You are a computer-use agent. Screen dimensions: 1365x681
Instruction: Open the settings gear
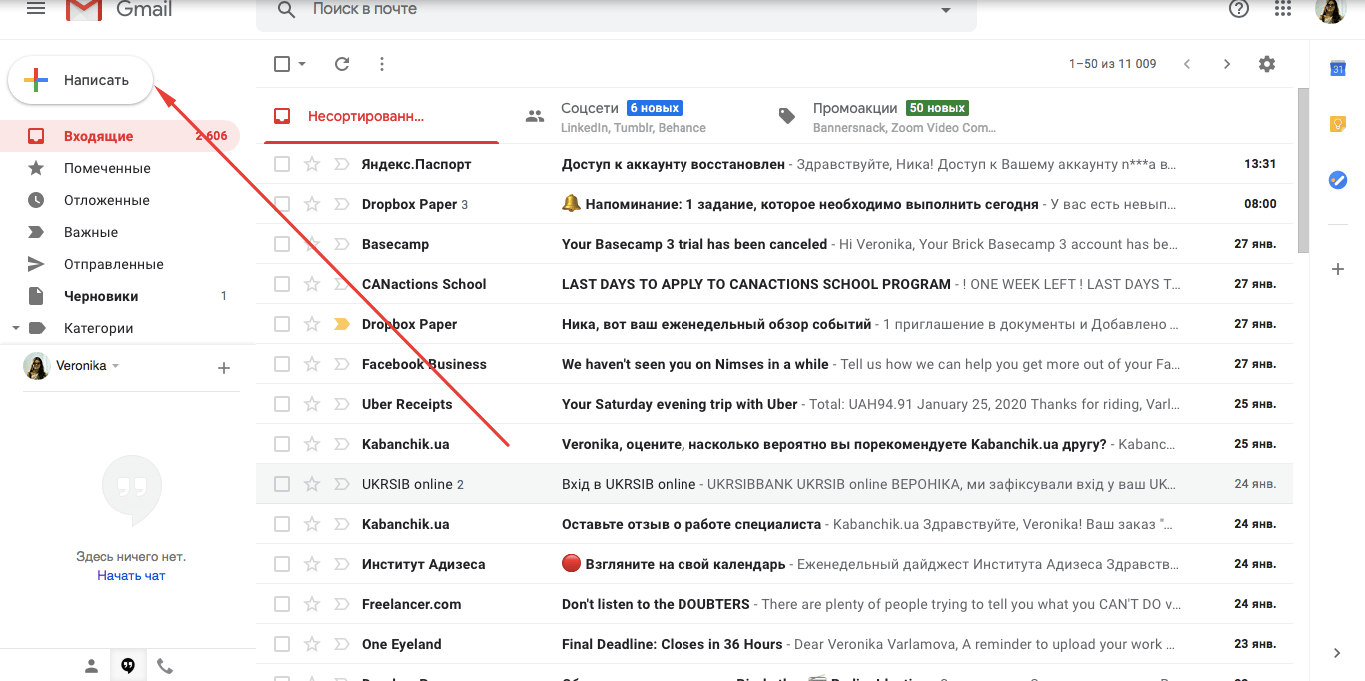[x=1267, y=64]
